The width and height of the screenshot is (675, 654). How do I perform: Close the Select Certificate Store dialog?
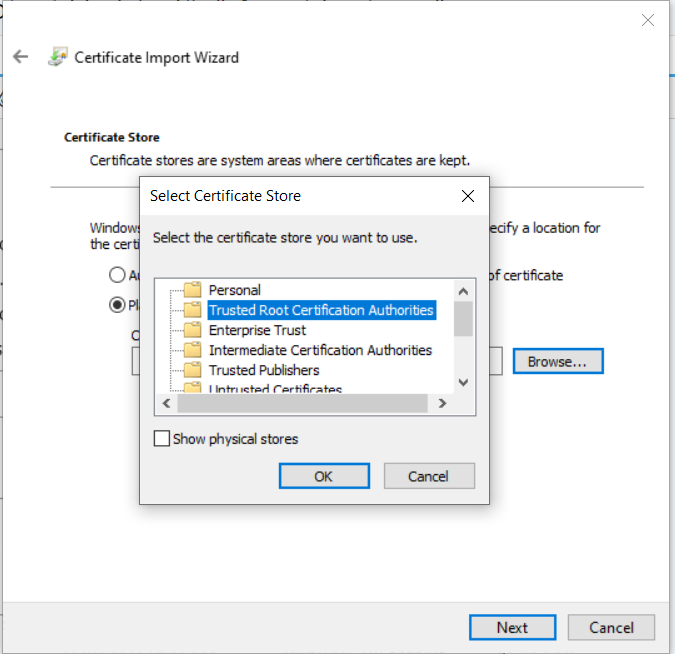468,196
